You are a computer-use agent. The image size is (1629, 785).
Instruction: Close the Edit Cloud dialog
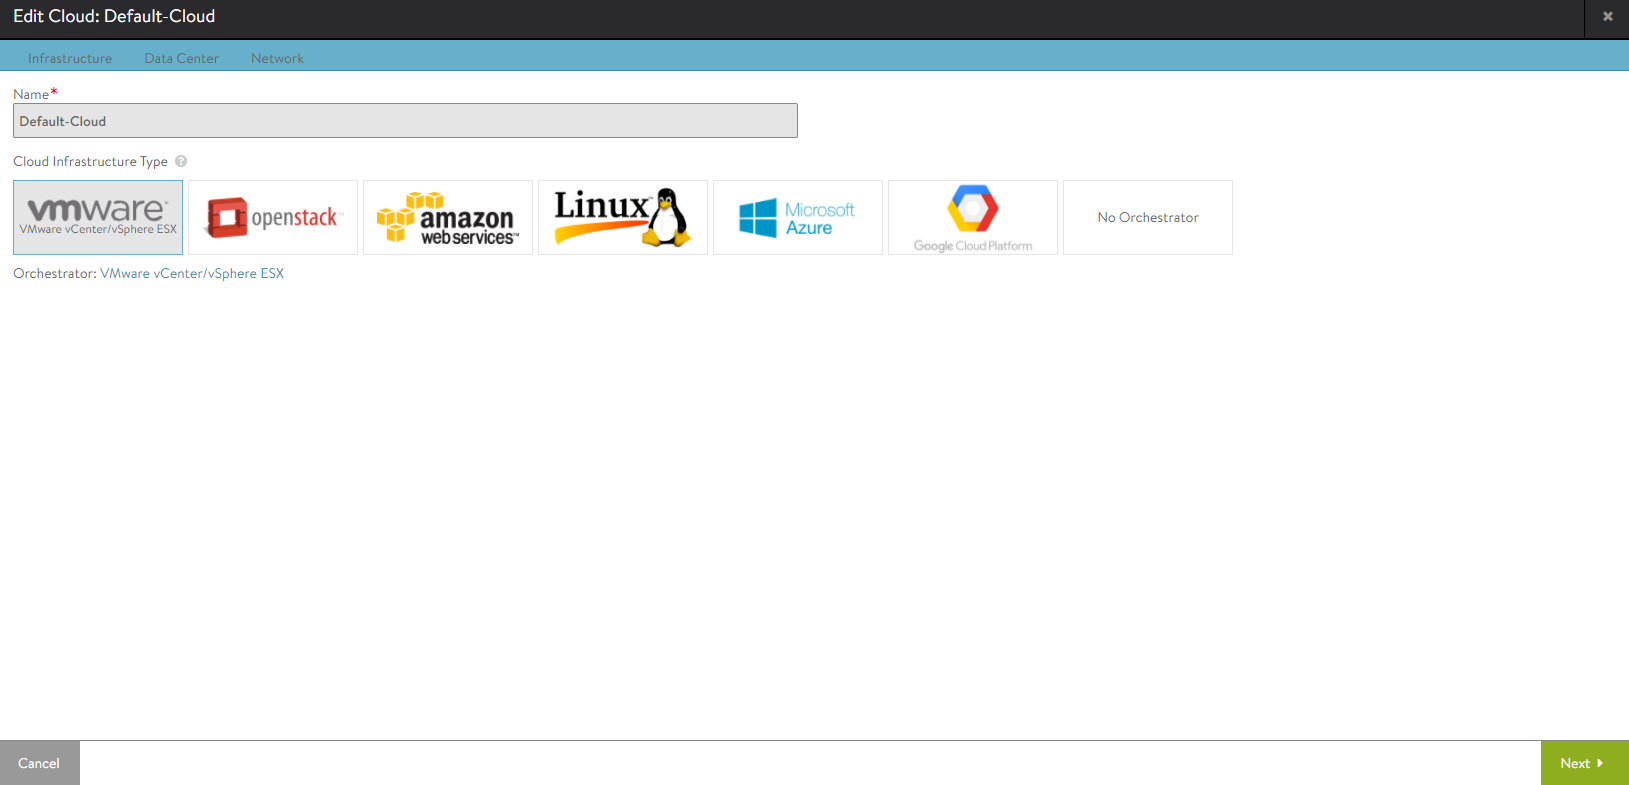pos(1608,17)
